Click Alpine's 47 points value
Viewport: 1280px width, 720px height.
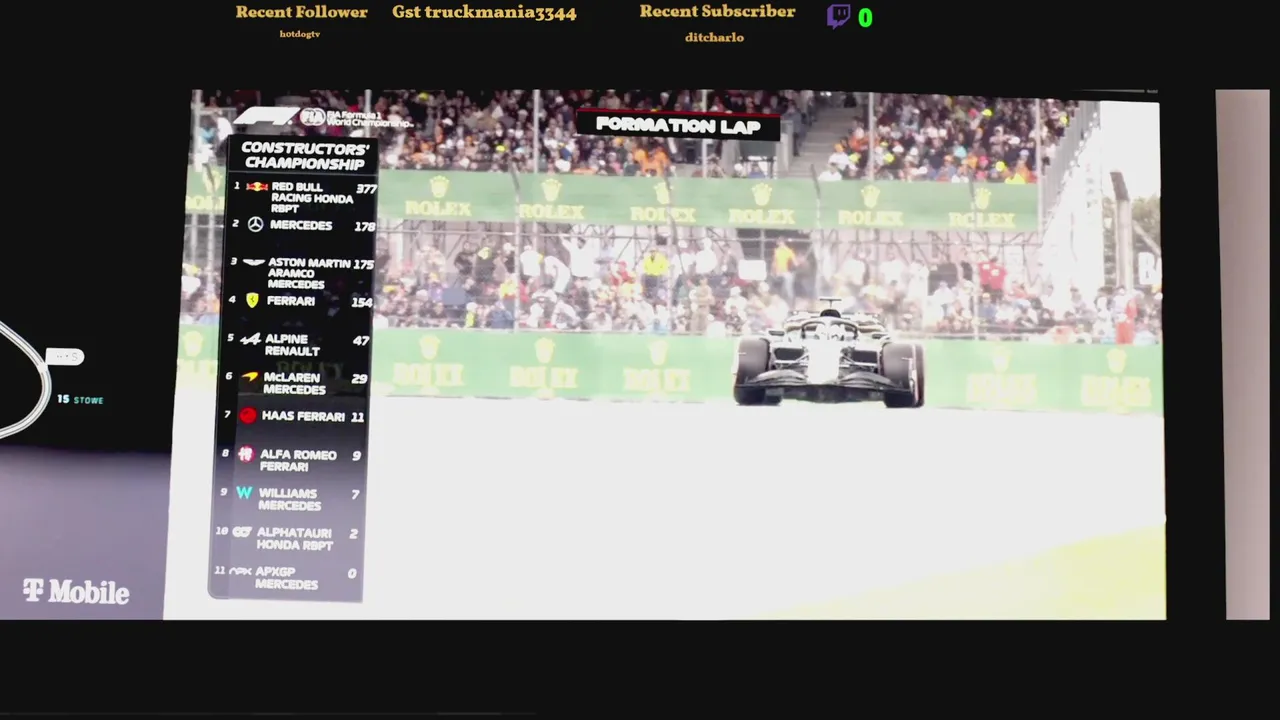tap(361, 341)
